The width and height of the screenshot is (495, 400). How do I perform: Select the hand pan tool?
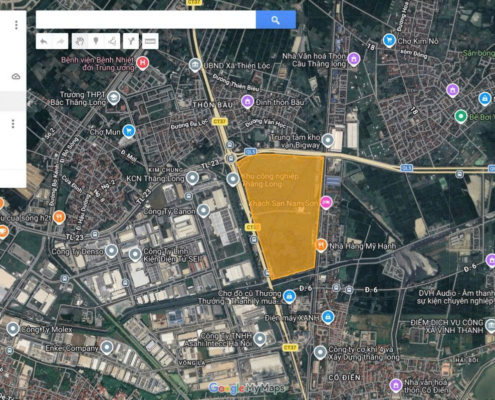(x=80, y=41)
